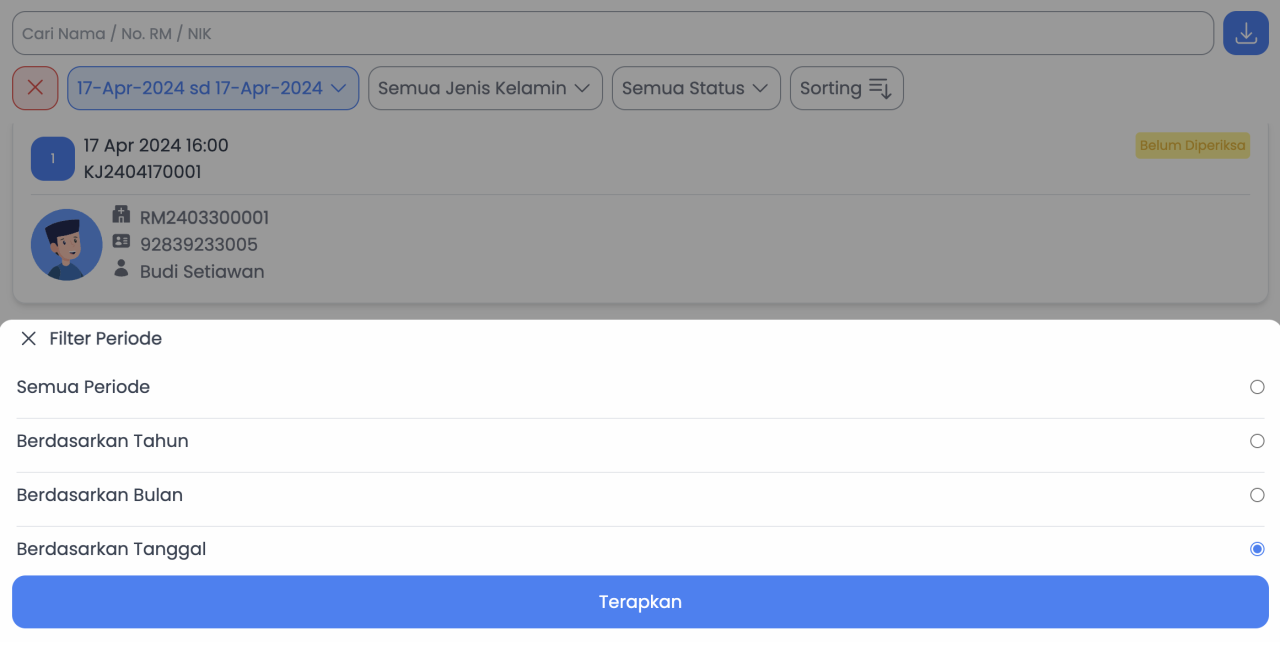The height and width of the screenshot is (646, 1280).
Task: Select the Berdasarkan Tanggal radio button
Action: tap(1257, 549)
